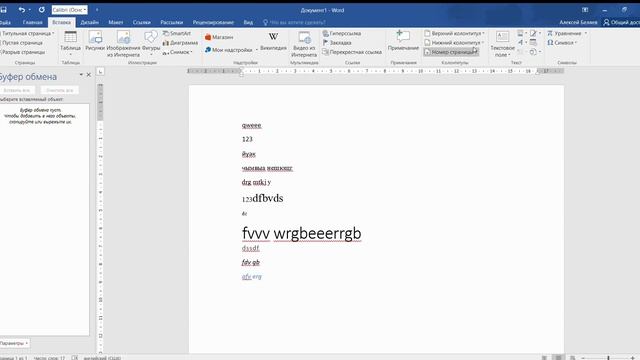
Task: Undo the last action
Action: [22, 9]
